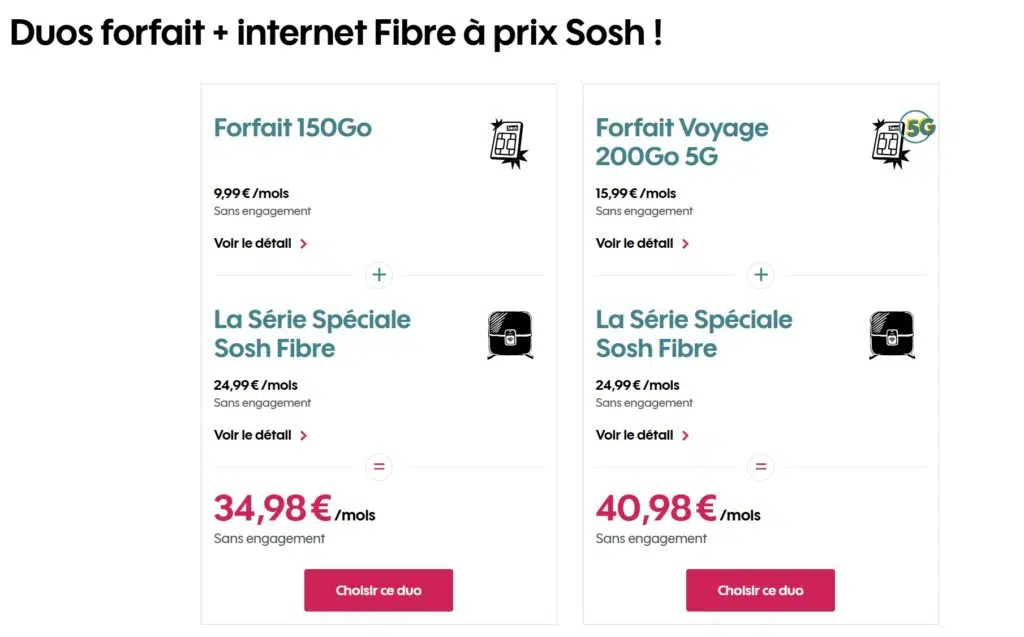Click the equals icon above 40,98€ price

(760, 466)
